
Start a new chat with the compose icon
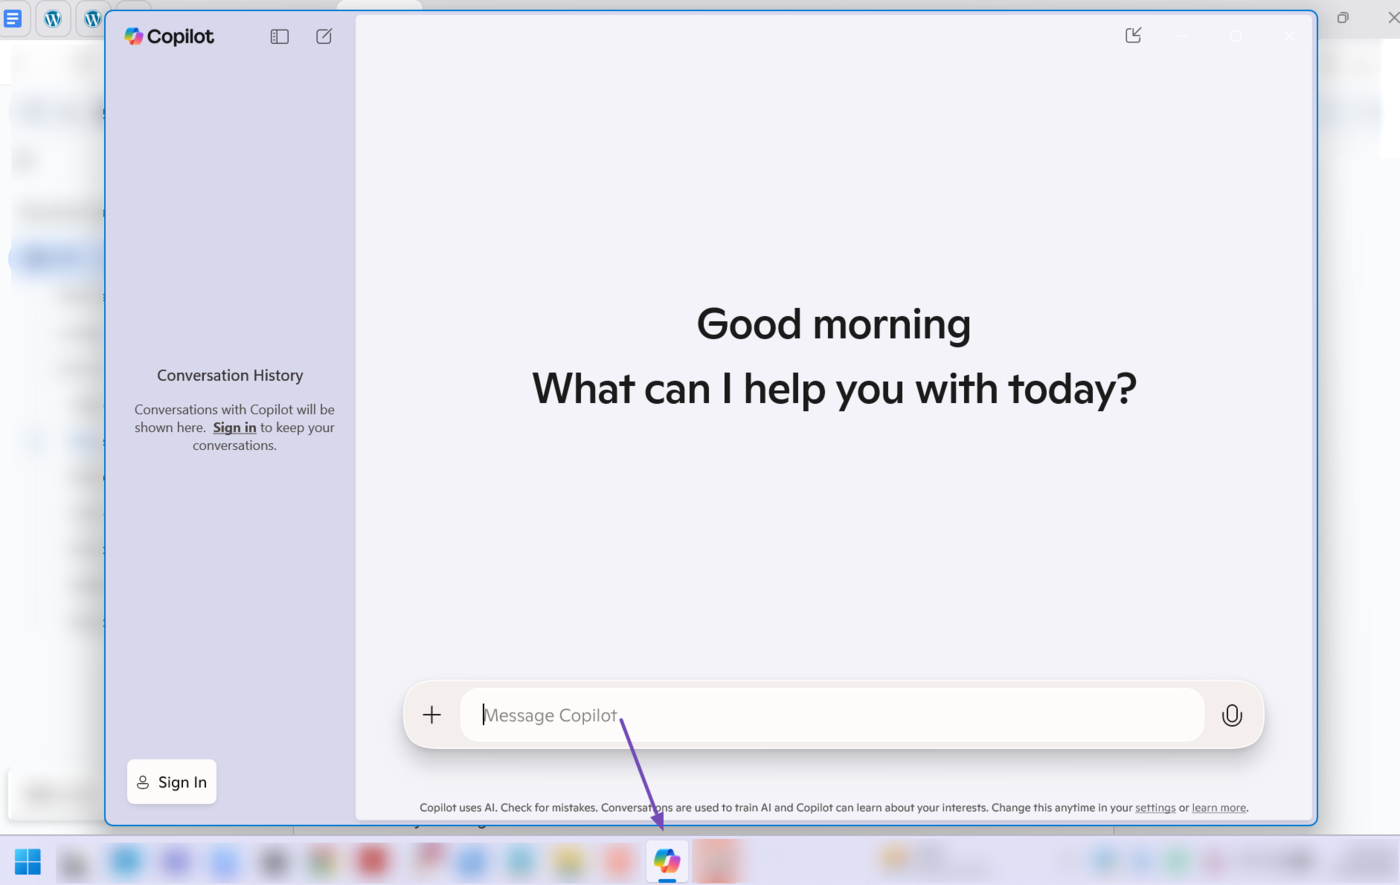324,37
